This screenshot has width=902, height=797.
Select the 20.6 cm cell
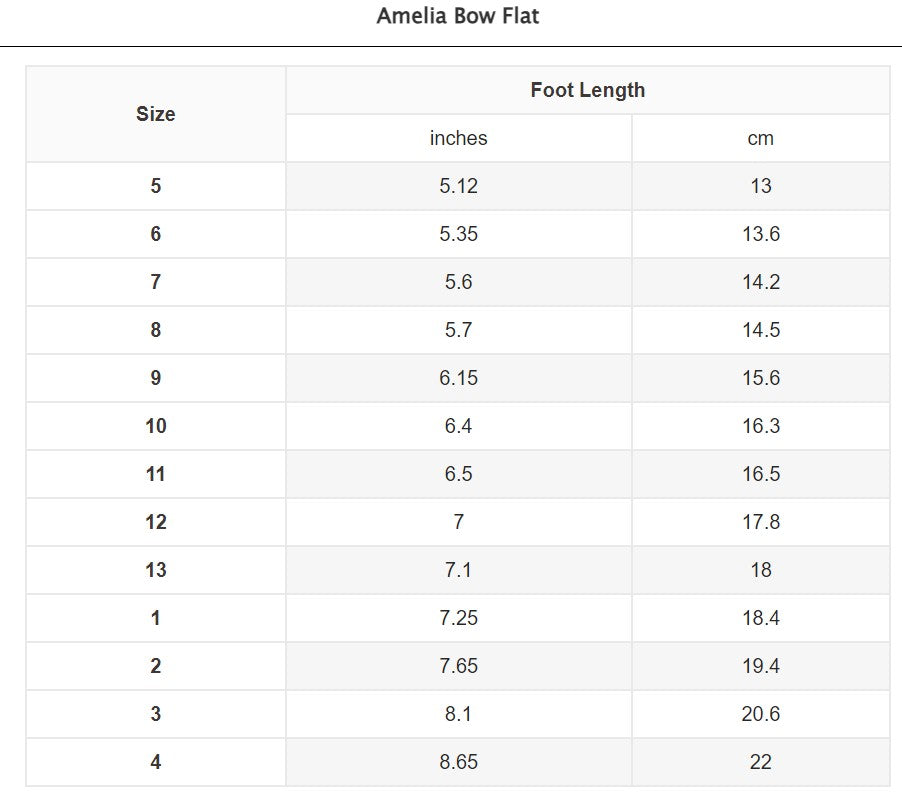pyautogui.click(x=760, y=714)
